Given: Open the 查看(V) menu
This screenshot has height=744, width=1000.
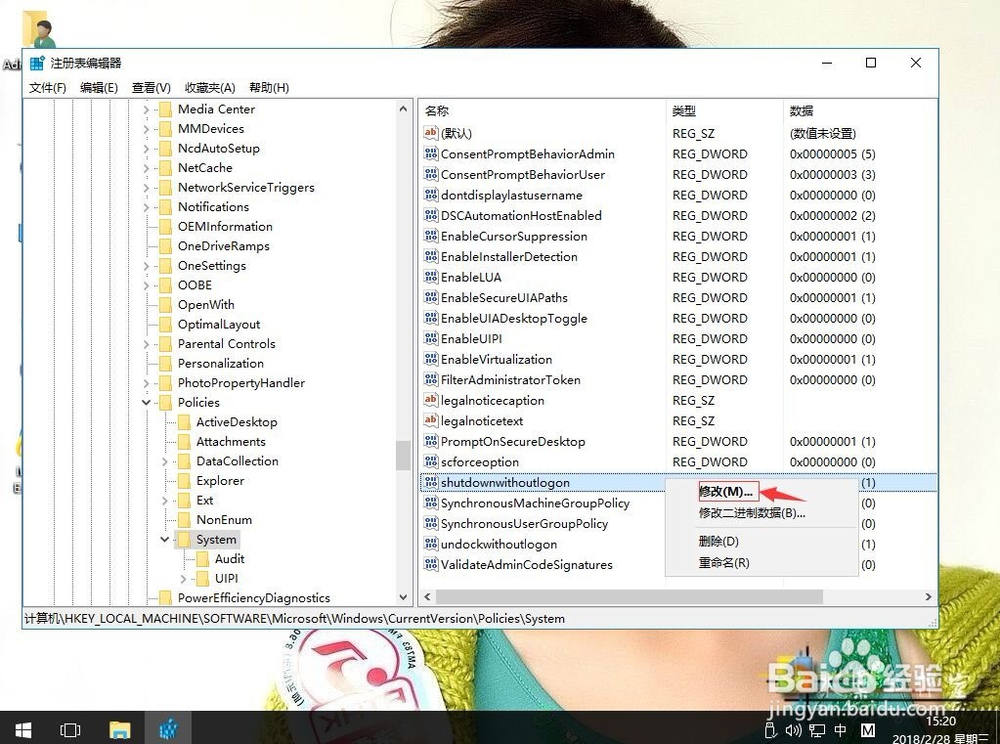Looking at the screenshot, I should [x=150, y=87].
